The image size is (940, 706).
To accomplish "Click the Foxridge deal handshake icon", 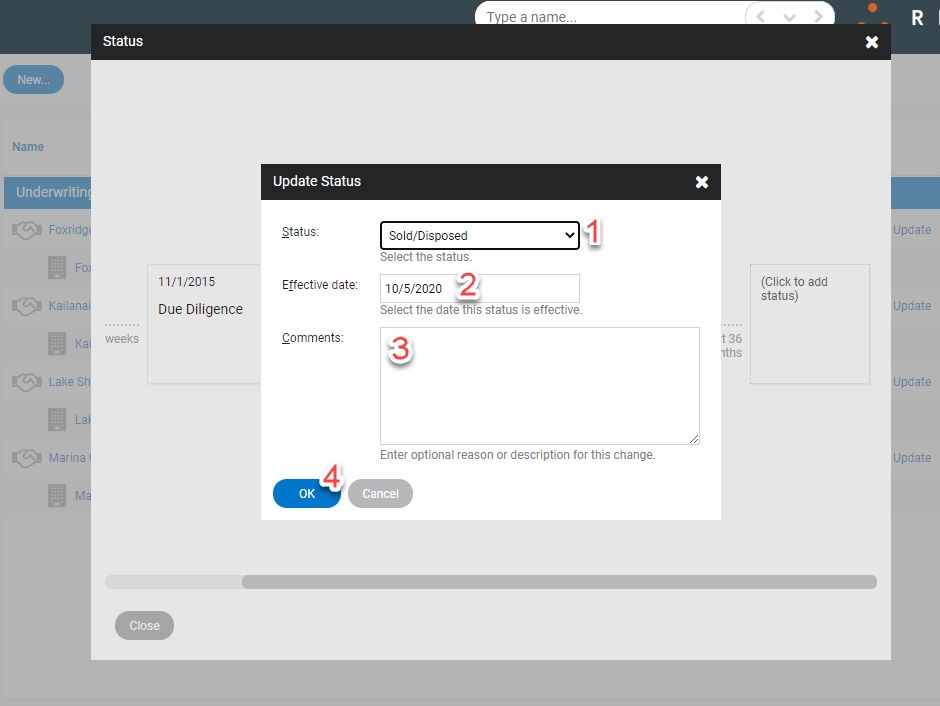I will point(27,230).
